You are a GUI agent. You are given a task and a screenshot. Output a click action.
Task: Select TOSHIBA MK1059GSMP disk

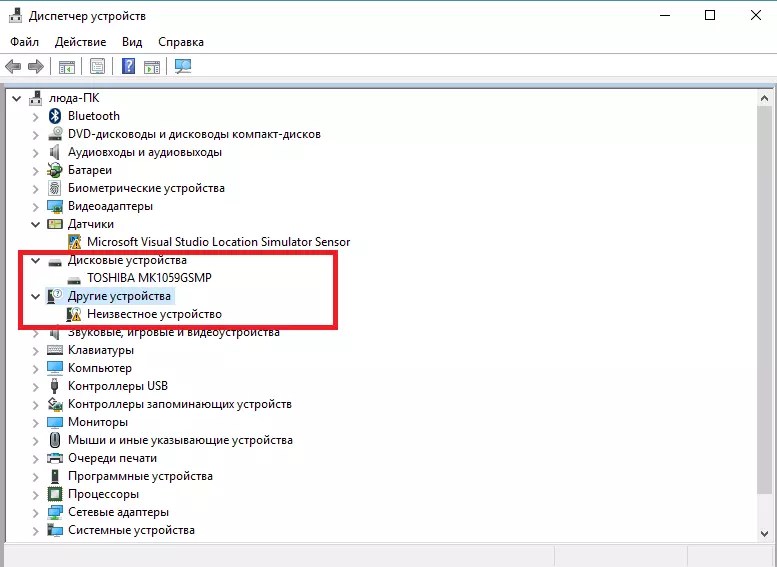pos(149,278)
